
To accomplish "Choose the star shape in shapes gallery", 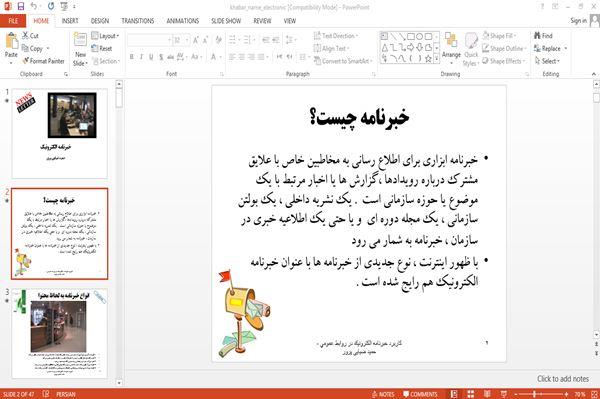I will click(428, 59).
